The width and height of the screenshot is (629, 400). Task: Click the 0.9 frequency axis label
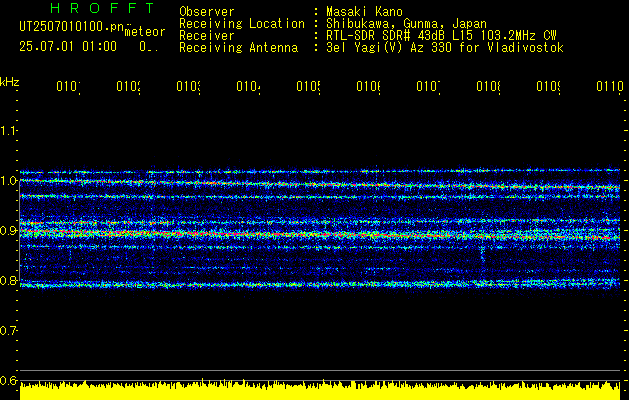8,230
